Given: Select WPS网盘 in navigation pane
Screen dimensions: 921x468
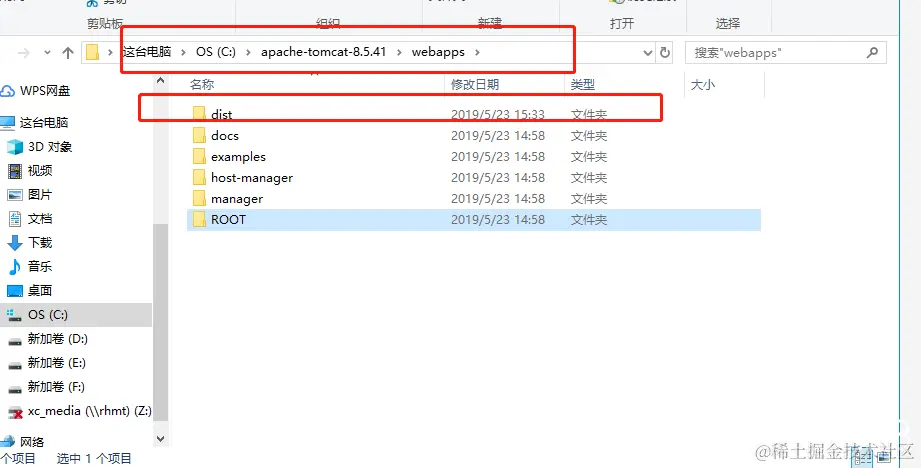Looking at the screenshot, I should point(45,91).
